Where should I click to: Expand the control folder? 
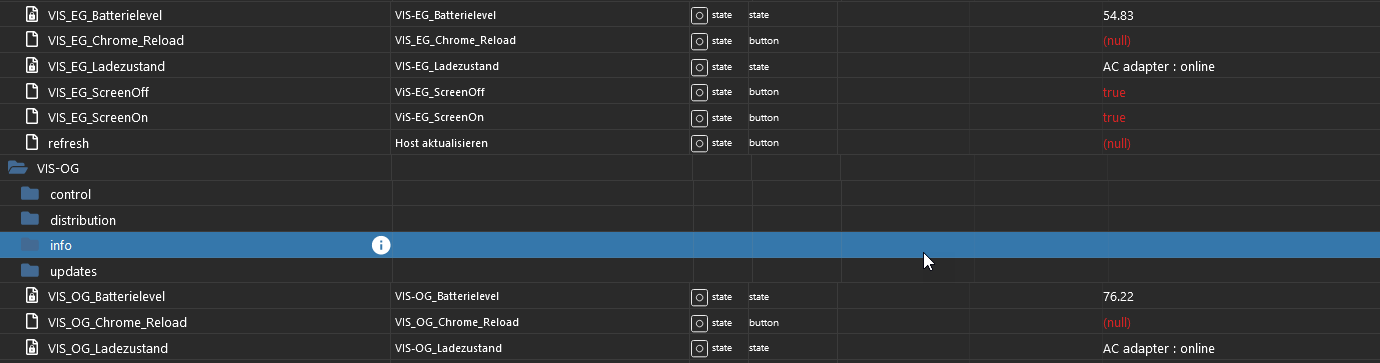30,194
